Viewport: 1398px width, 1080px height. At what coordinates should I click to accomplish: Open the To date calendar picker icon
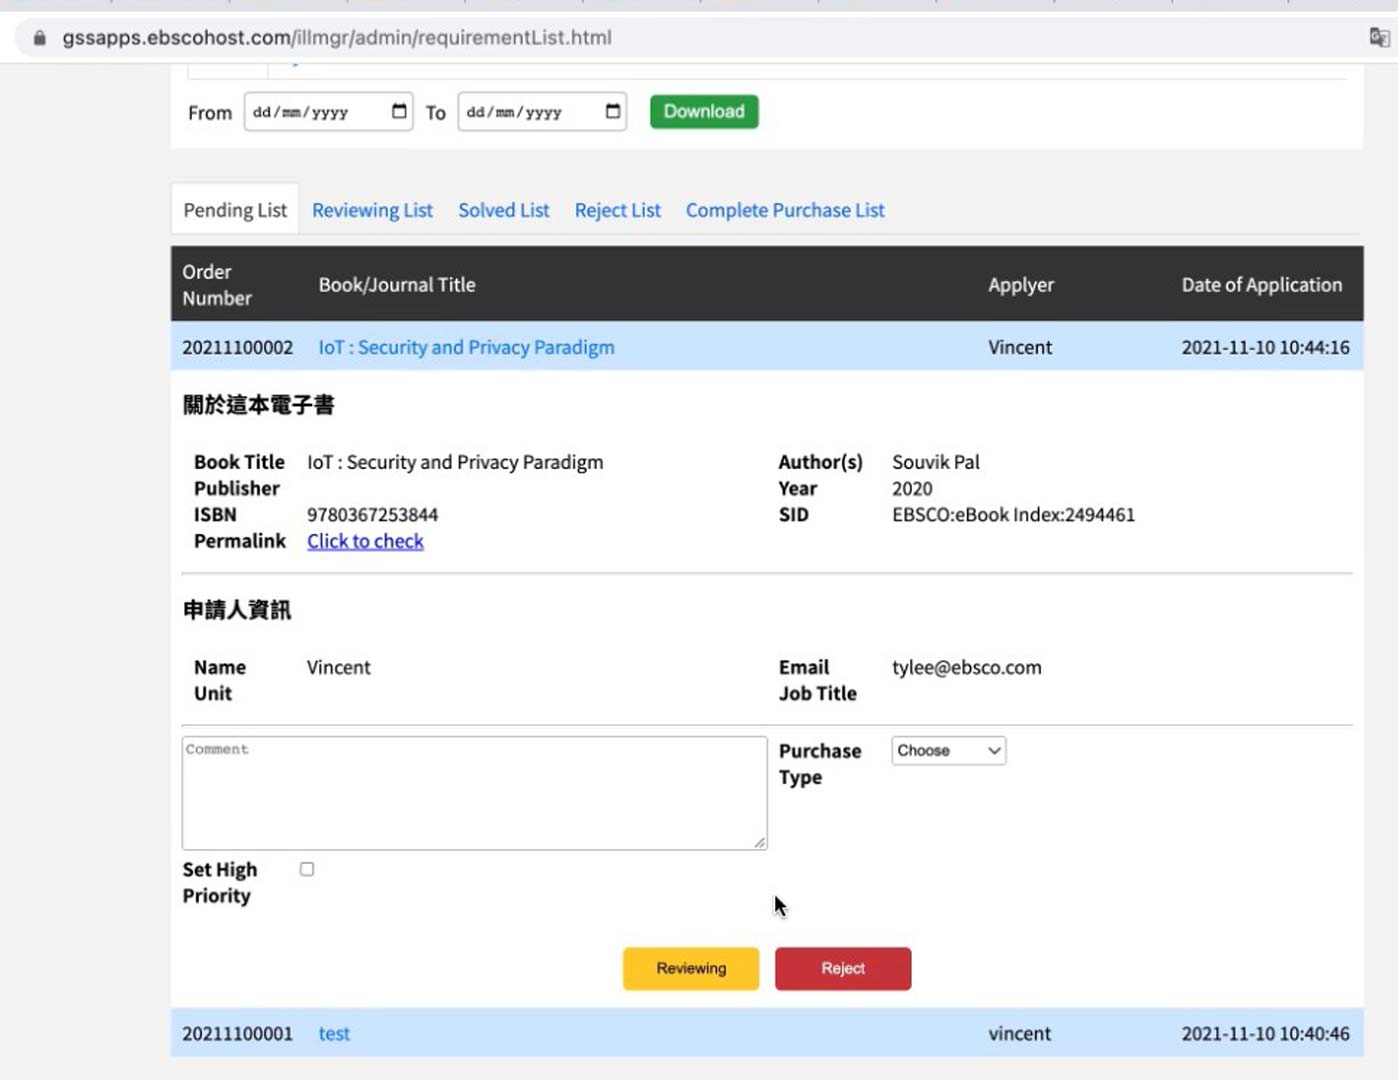pyautogui.click(x=613, y=111)
